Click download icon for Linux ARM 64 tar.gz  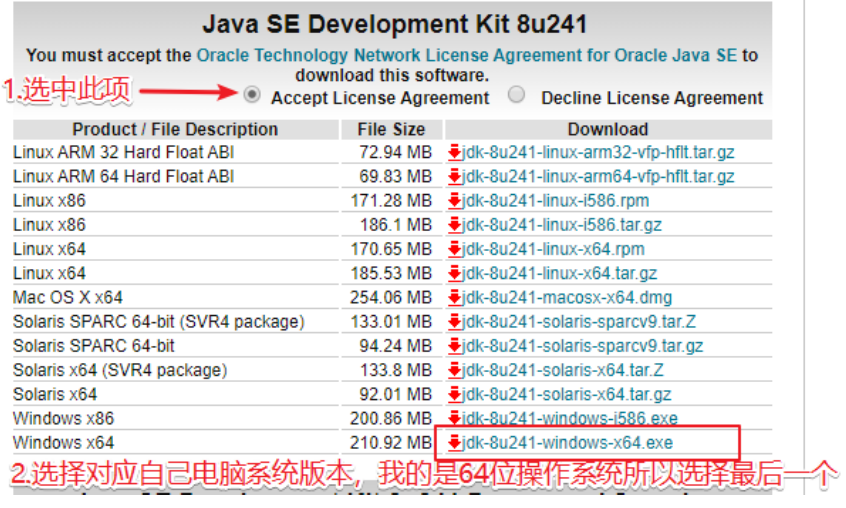pyautogui.click(x=455, y=177)
